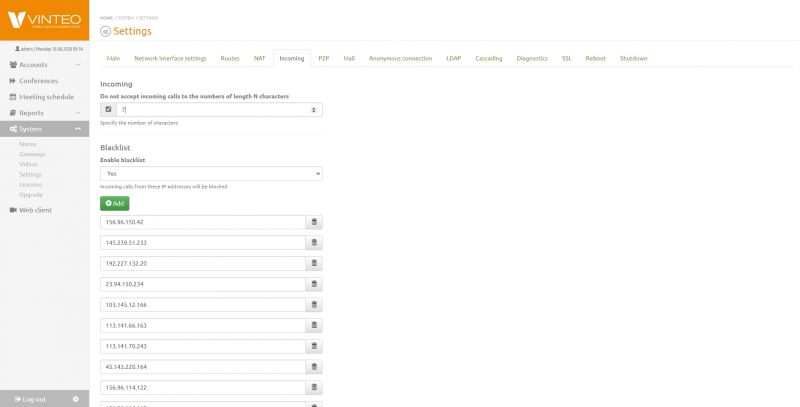Open the Diagnostics tab
Screen dimensions: 800x407
pyautogui.click(x=531, y=59)
